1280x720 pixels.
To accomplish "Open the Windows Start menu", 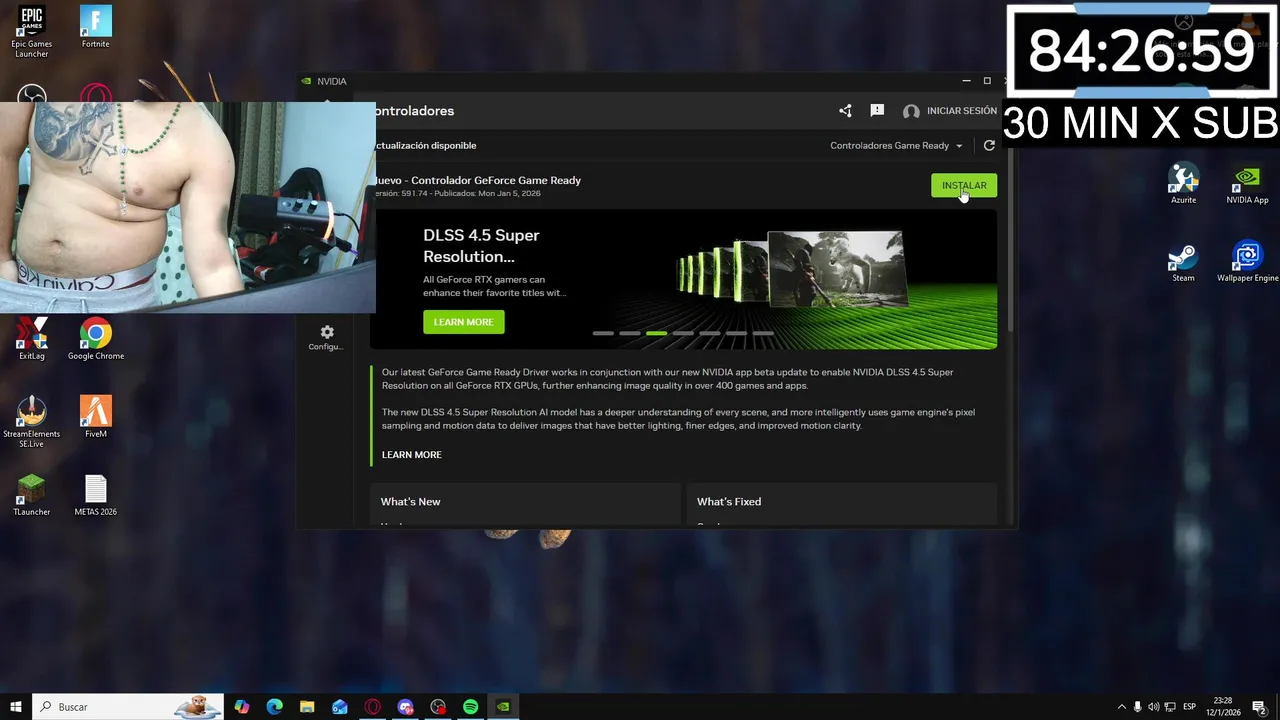I will click(16, 707).
